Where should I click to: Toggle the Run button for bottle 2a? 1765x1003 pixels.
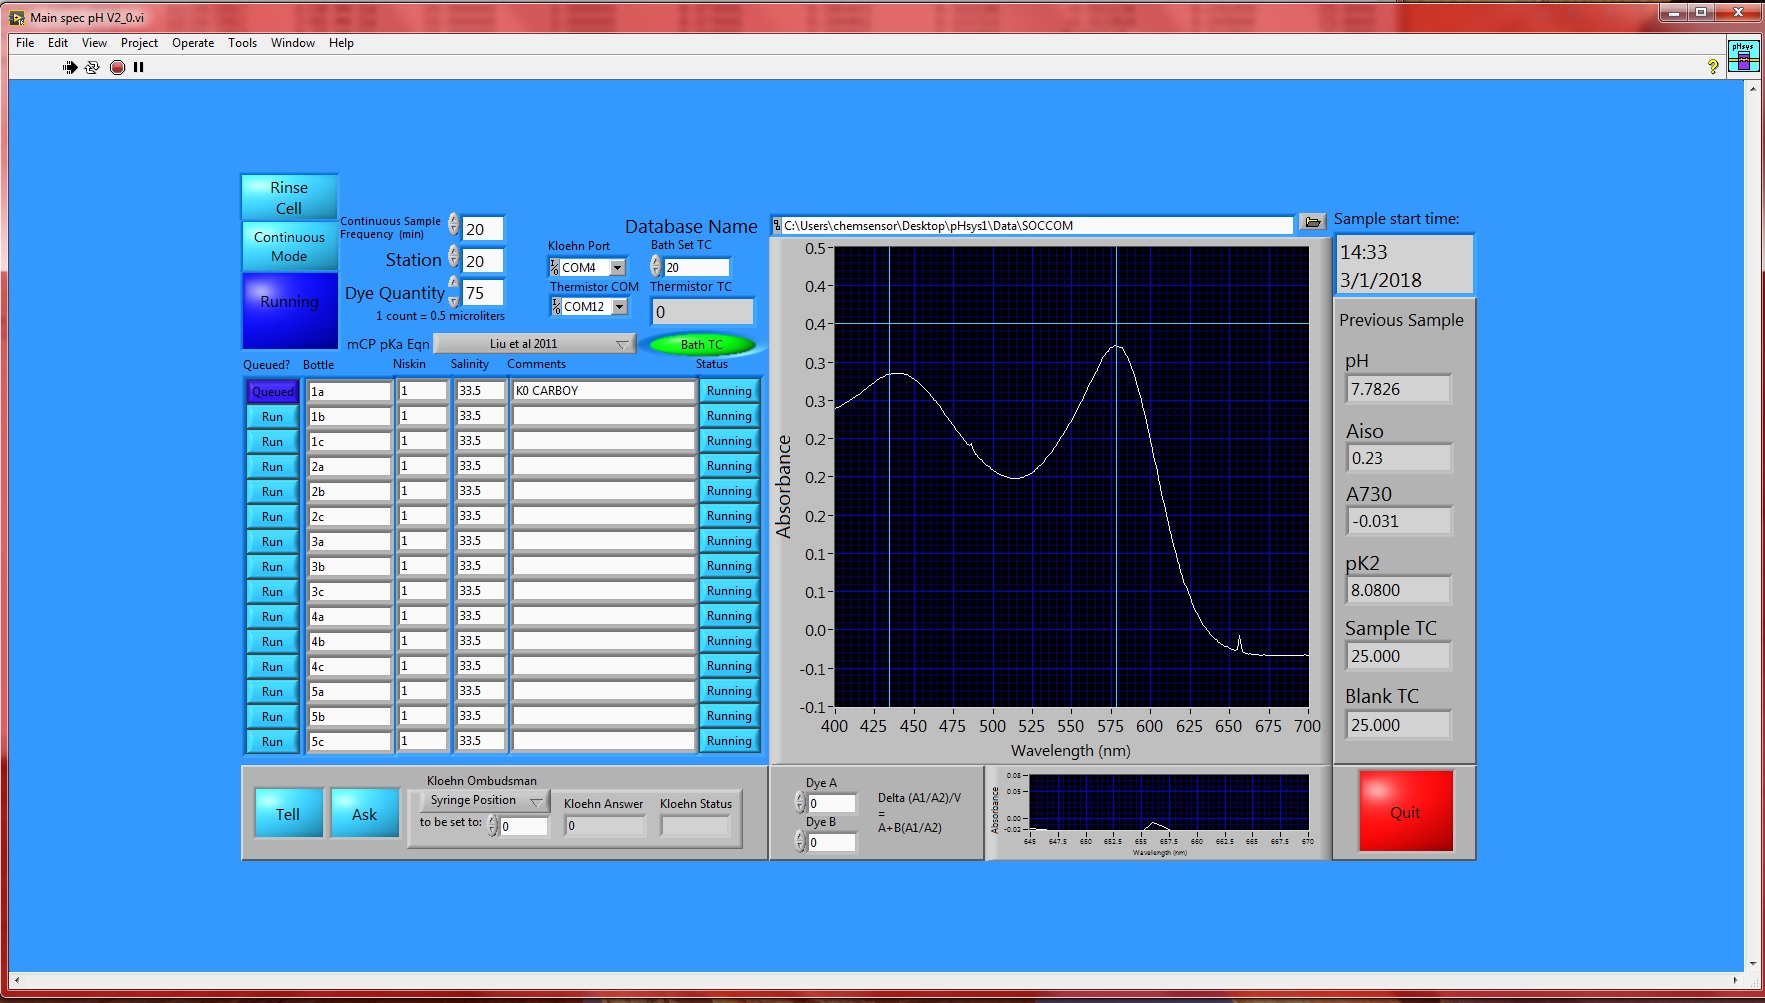pyautogui.click(x=273, y=466)
